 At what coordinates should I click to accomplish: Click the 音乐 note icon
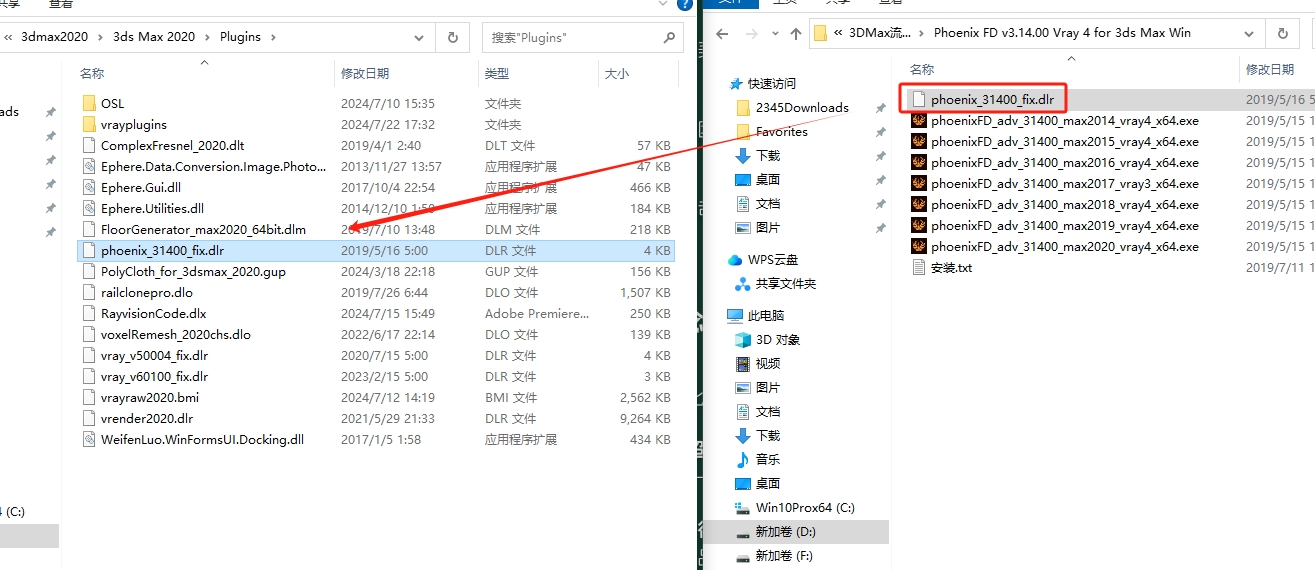point(743,459)
